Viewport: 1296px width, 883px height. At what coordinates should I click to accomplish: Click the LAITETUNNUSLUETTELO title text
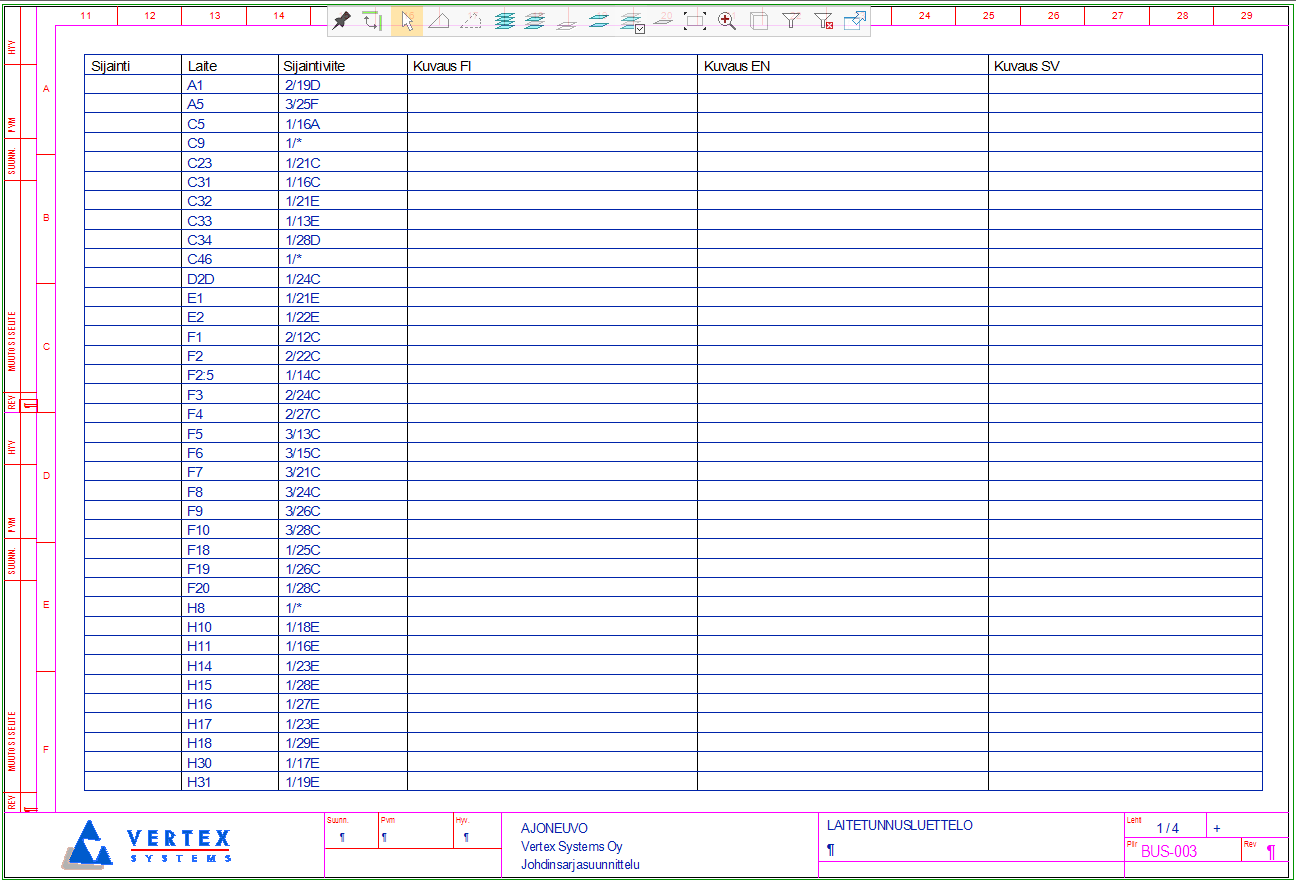[x=899, y=826]
